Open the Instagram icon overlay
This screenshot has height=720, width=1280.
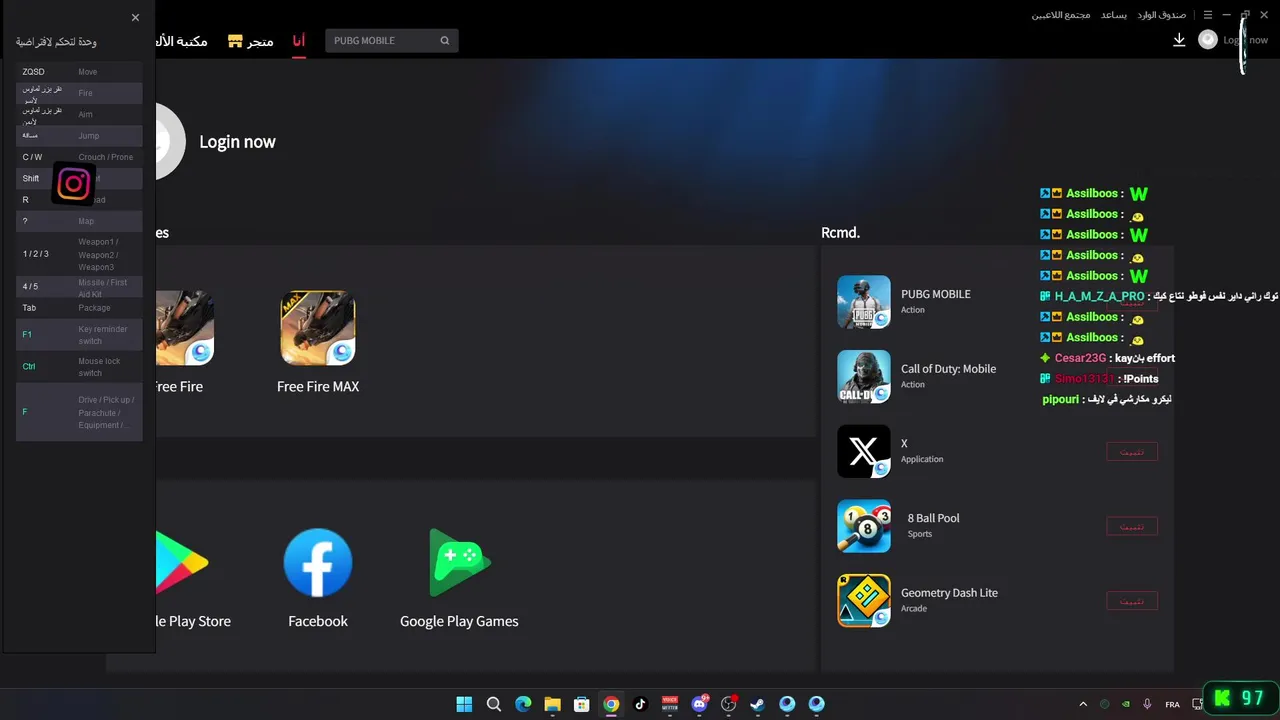(73, 184)
